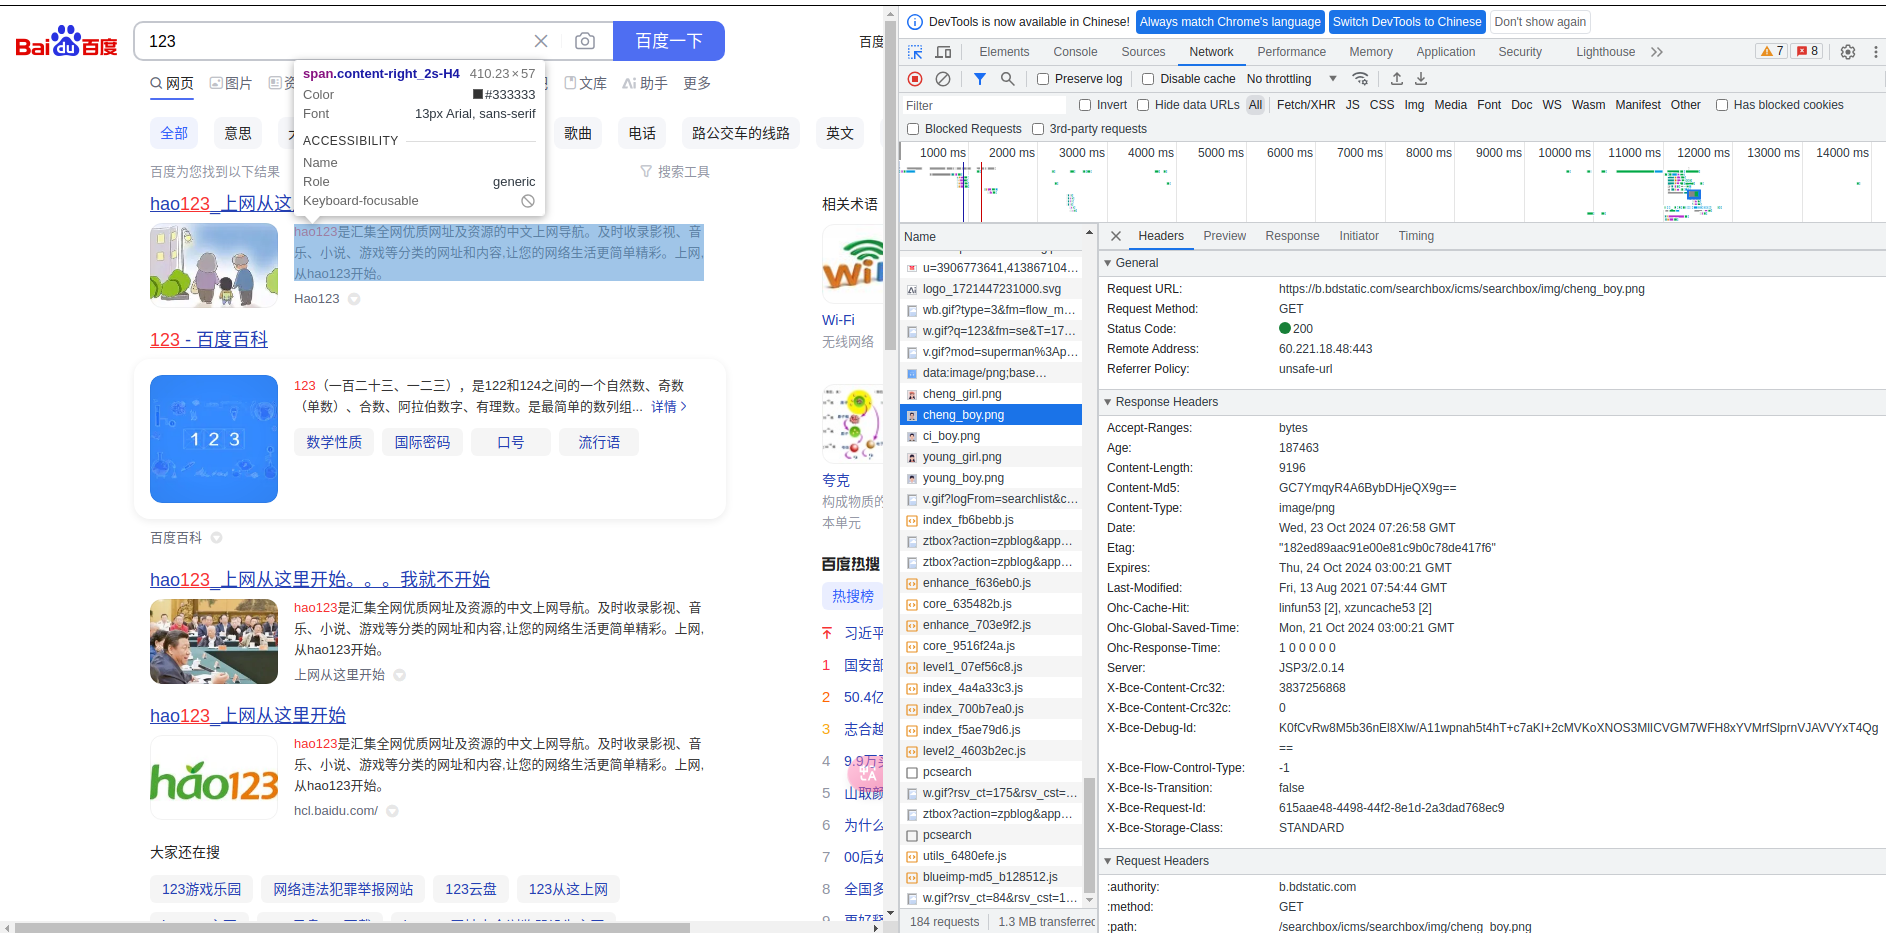The height and width of the screenshot is (933, 1886).
Task: Collapse the Response Headers section
Action: pos(1108,402)
